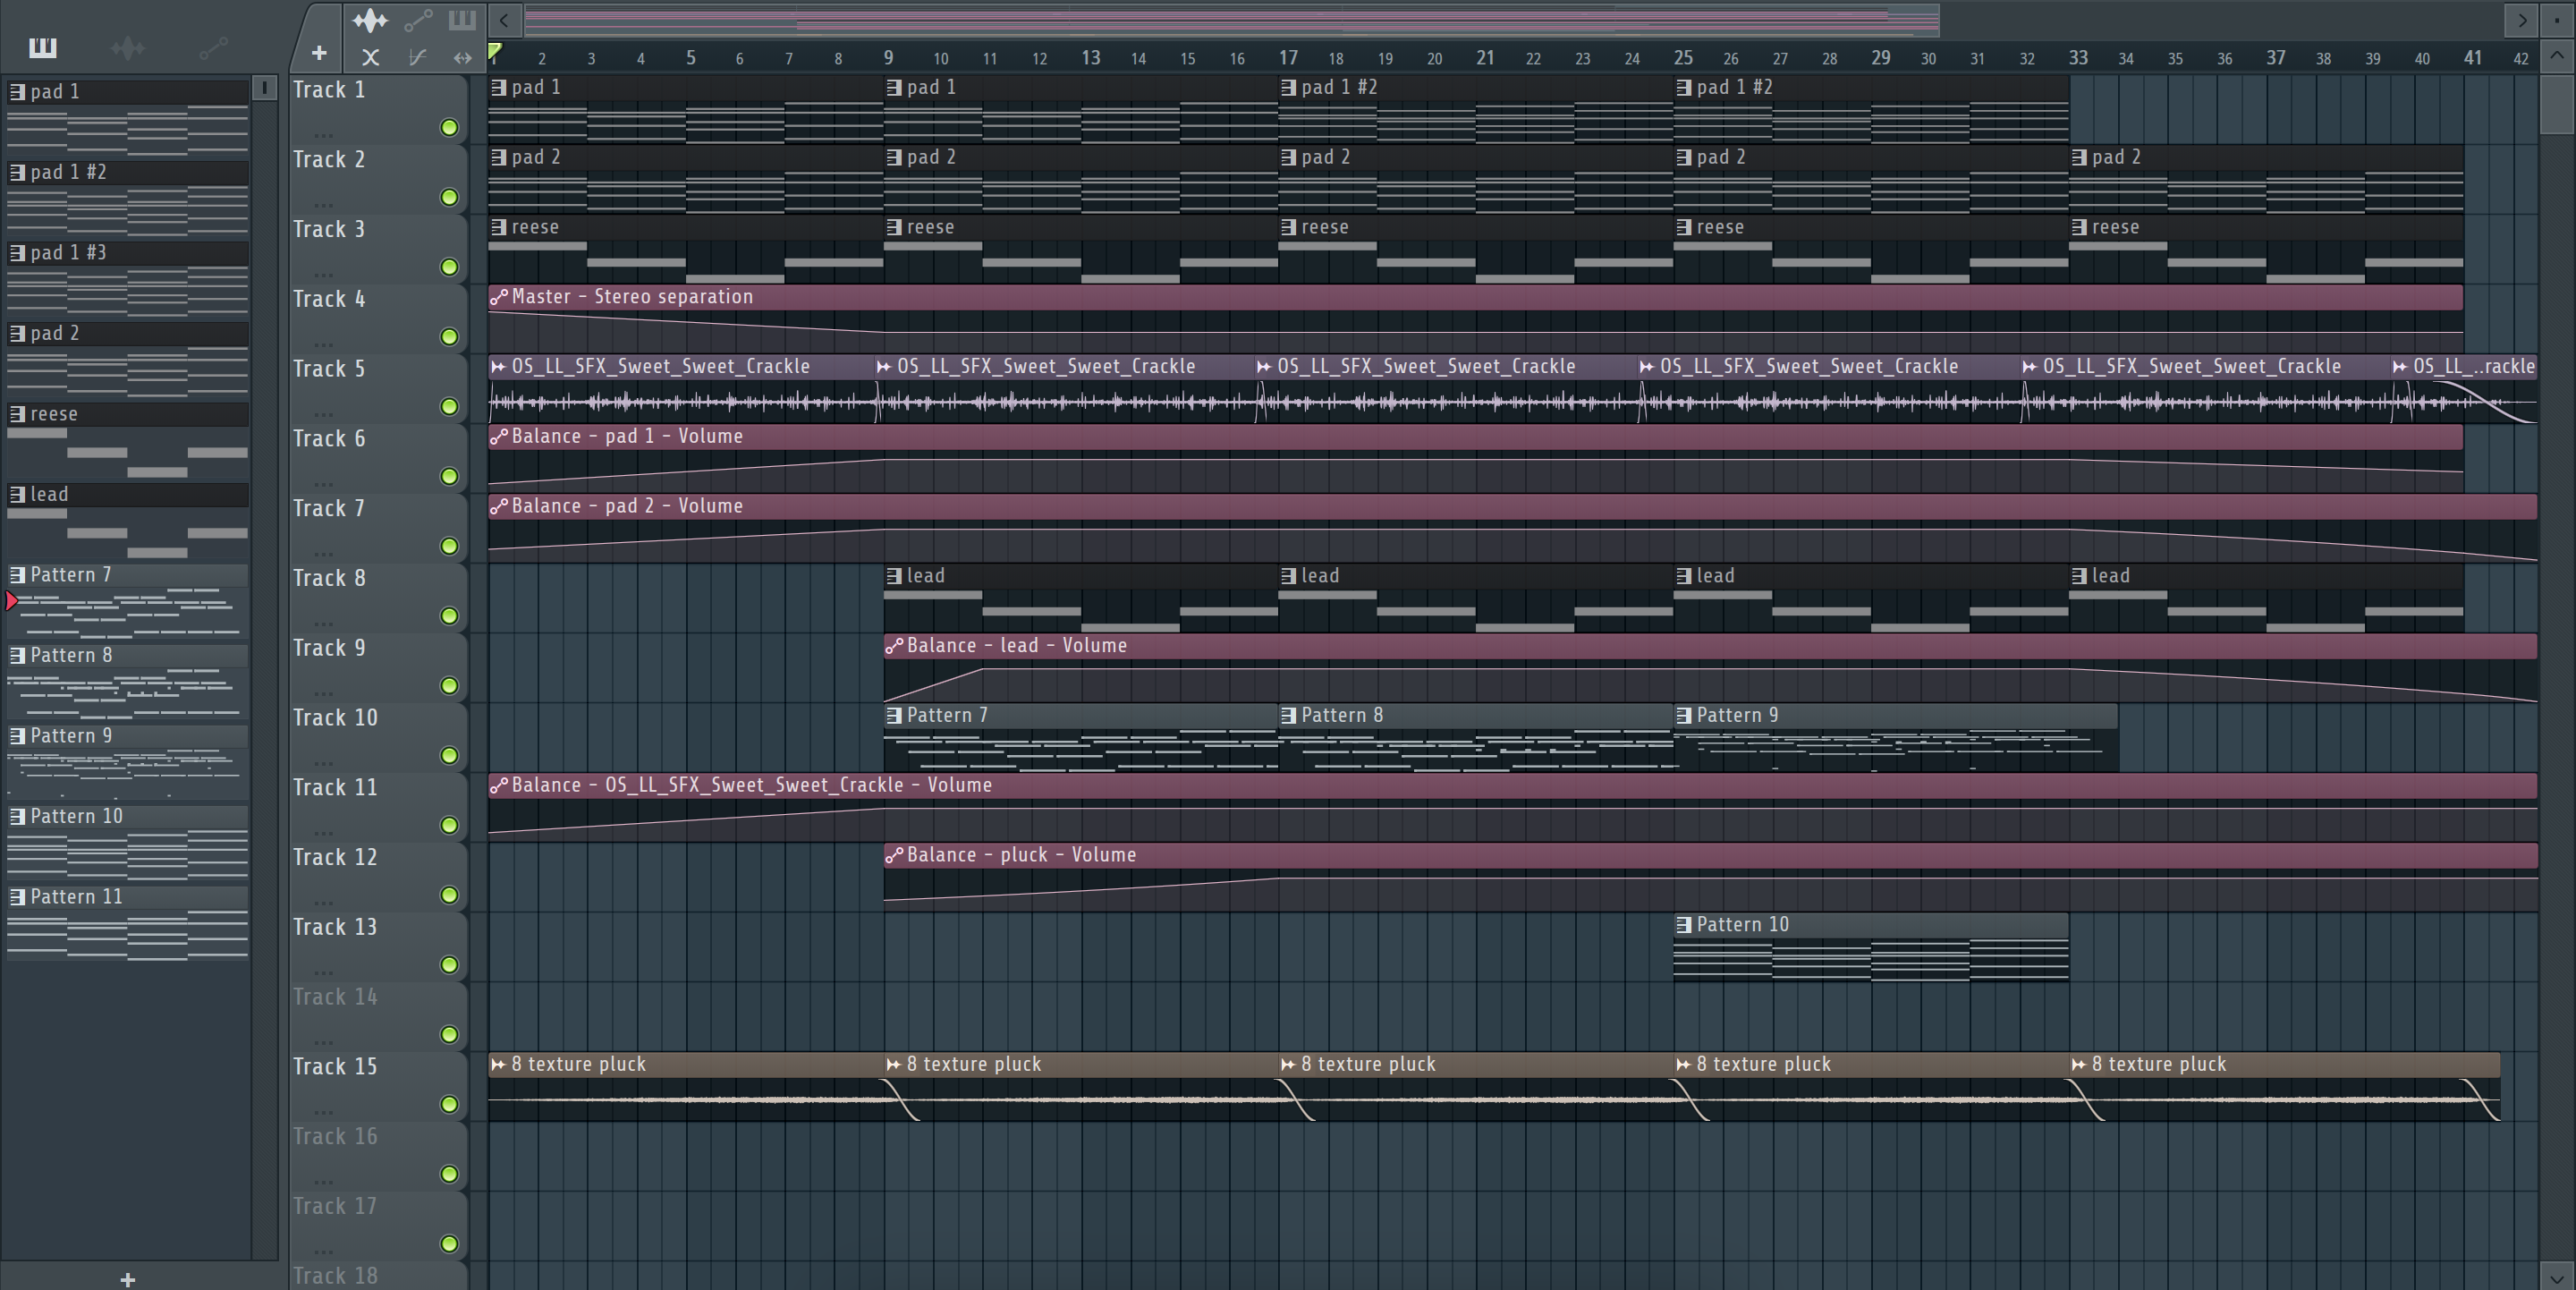
Task: Select the 'Track 12' header label
Action: pos(335,857)
